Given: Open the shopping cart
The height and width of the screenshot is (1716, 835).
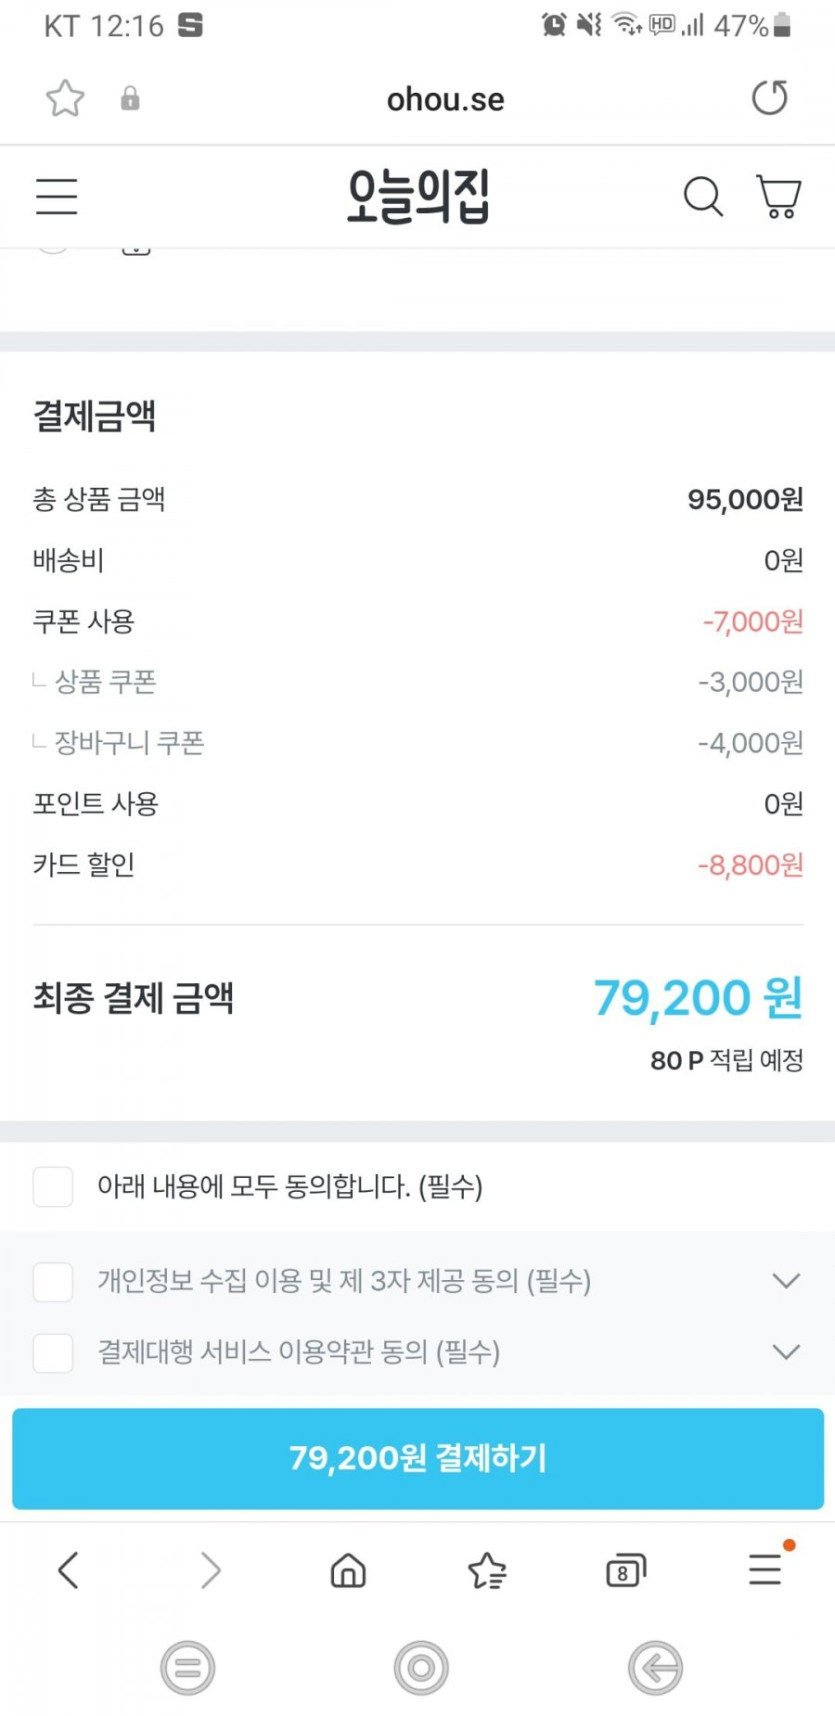Looking at the screenshot, I should 778,196.
